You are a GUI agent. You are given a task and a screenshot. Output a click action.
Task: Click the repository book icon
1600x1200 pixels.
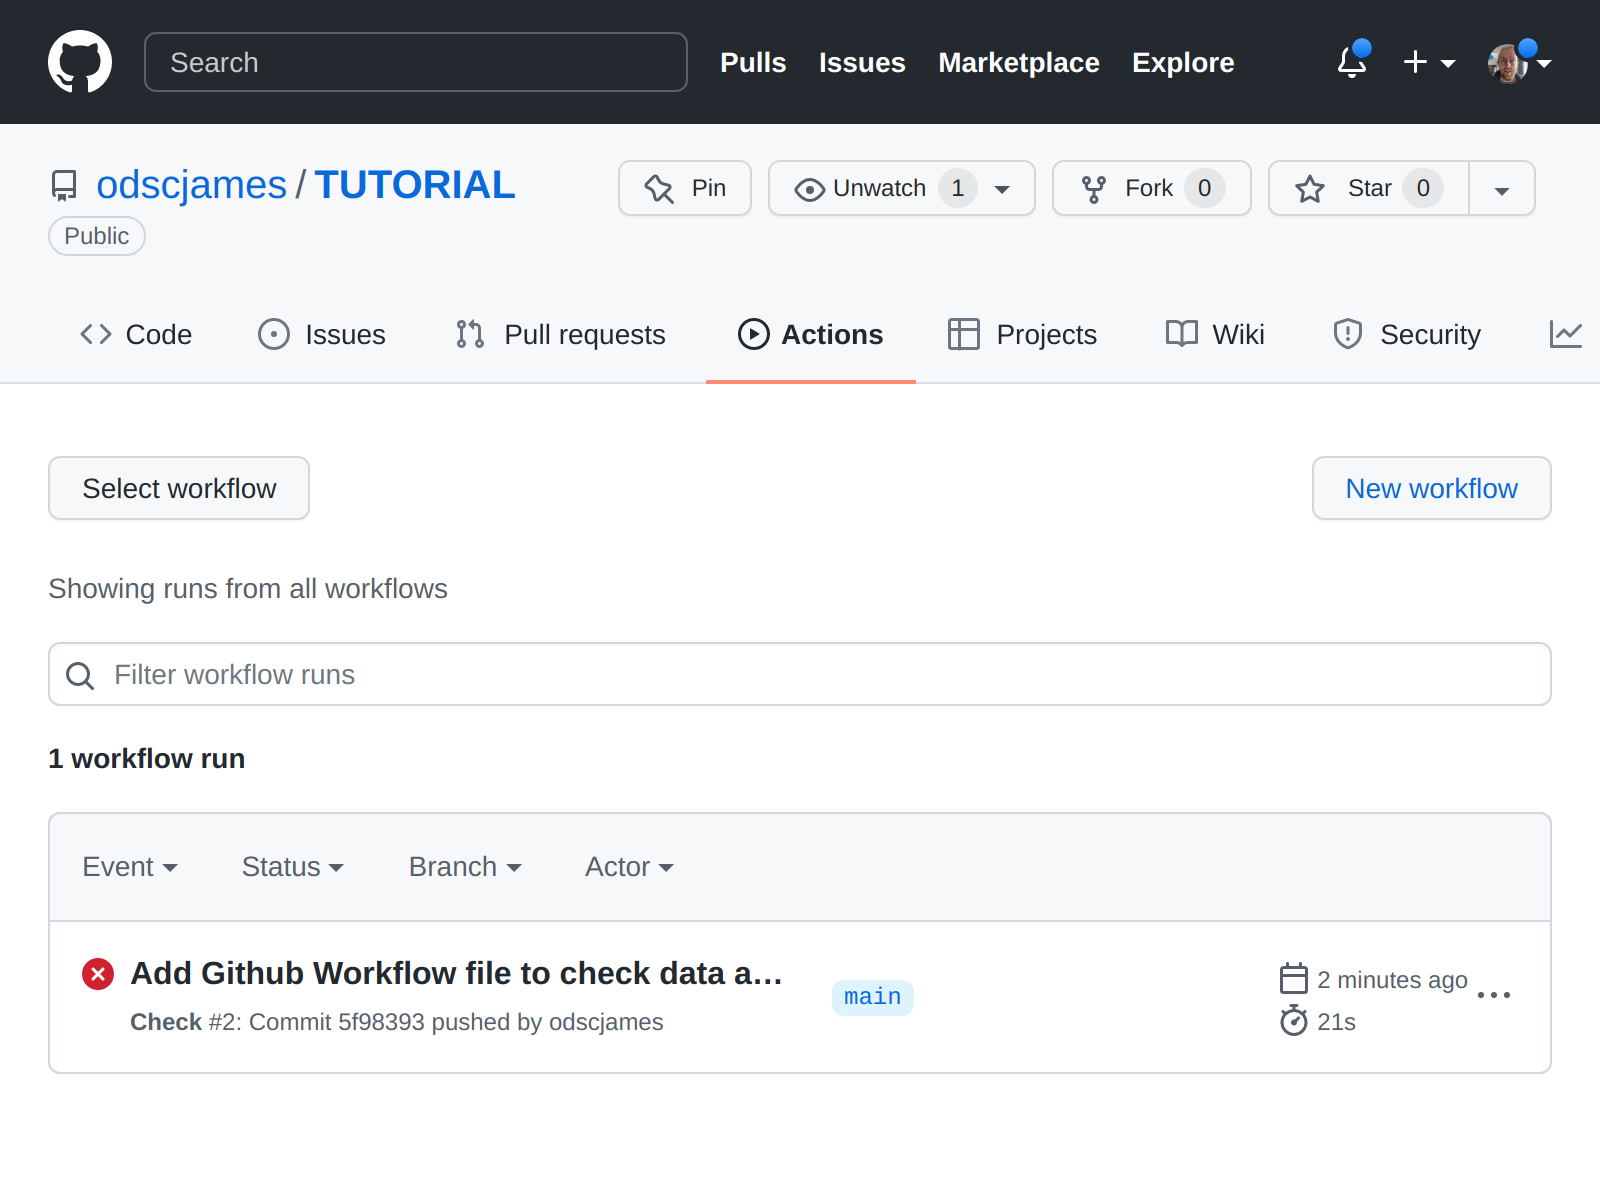tap(64, 185)
